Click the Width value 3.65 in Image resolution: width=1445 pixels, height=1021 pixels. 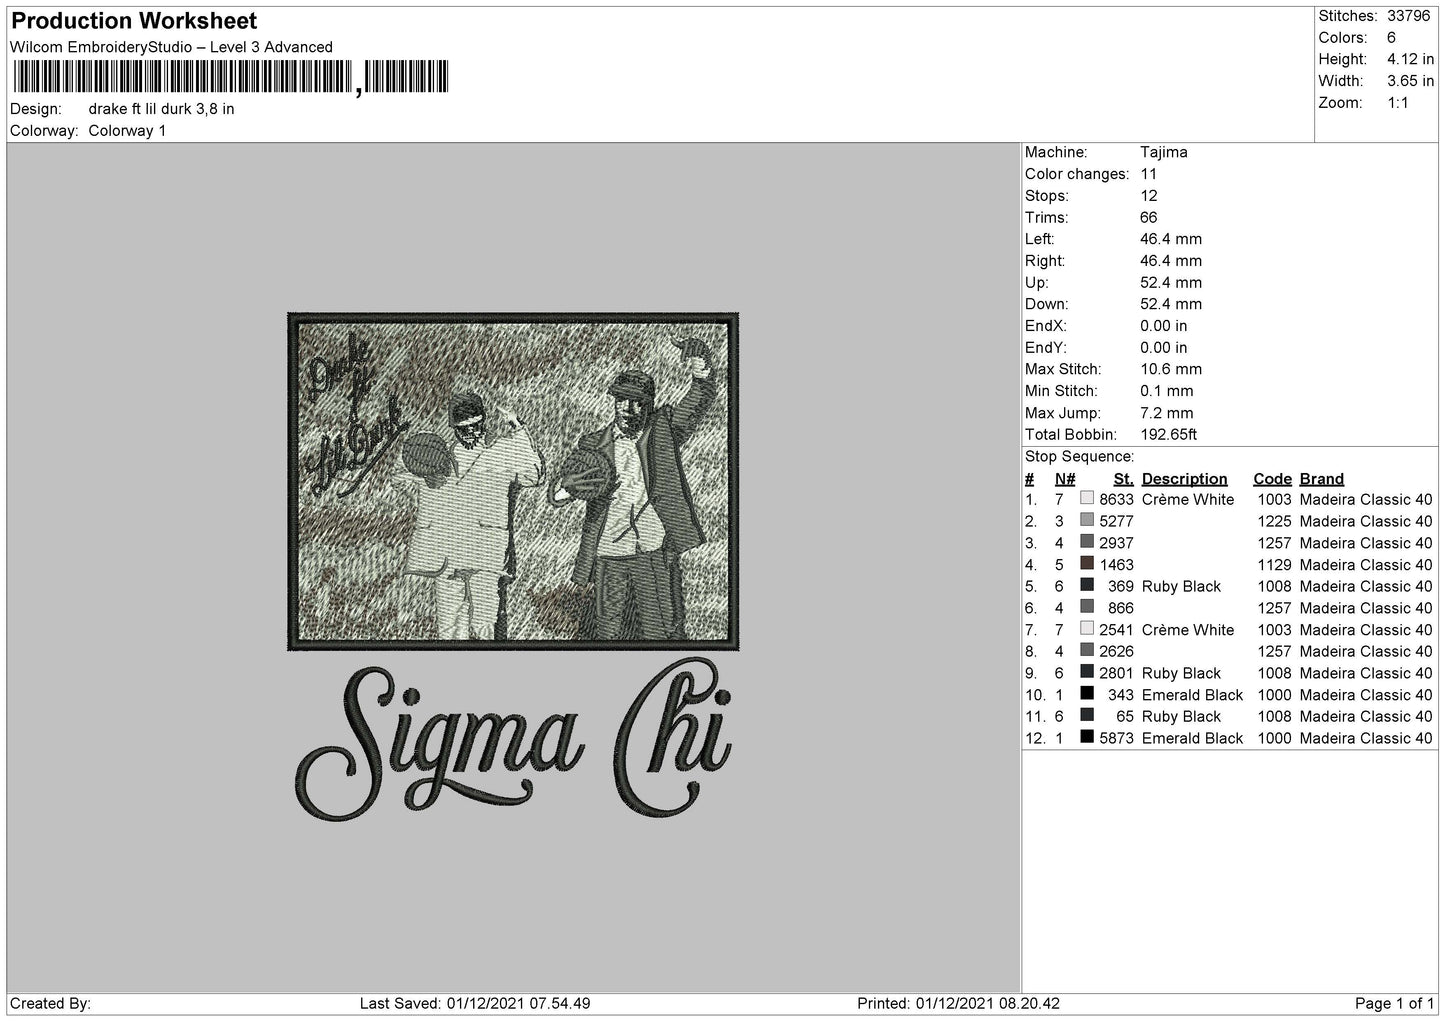1410,81
